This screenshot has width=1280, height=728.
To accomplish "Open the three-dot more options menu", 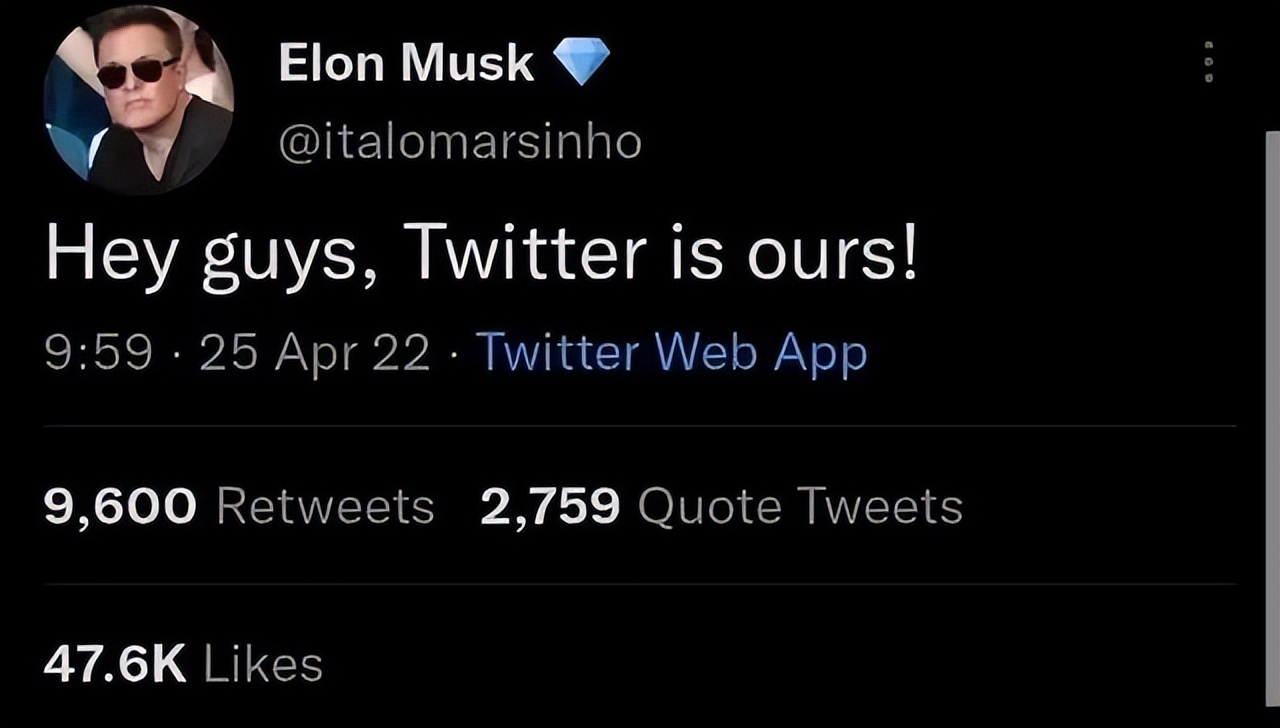I will click(x=1209, y=62).
